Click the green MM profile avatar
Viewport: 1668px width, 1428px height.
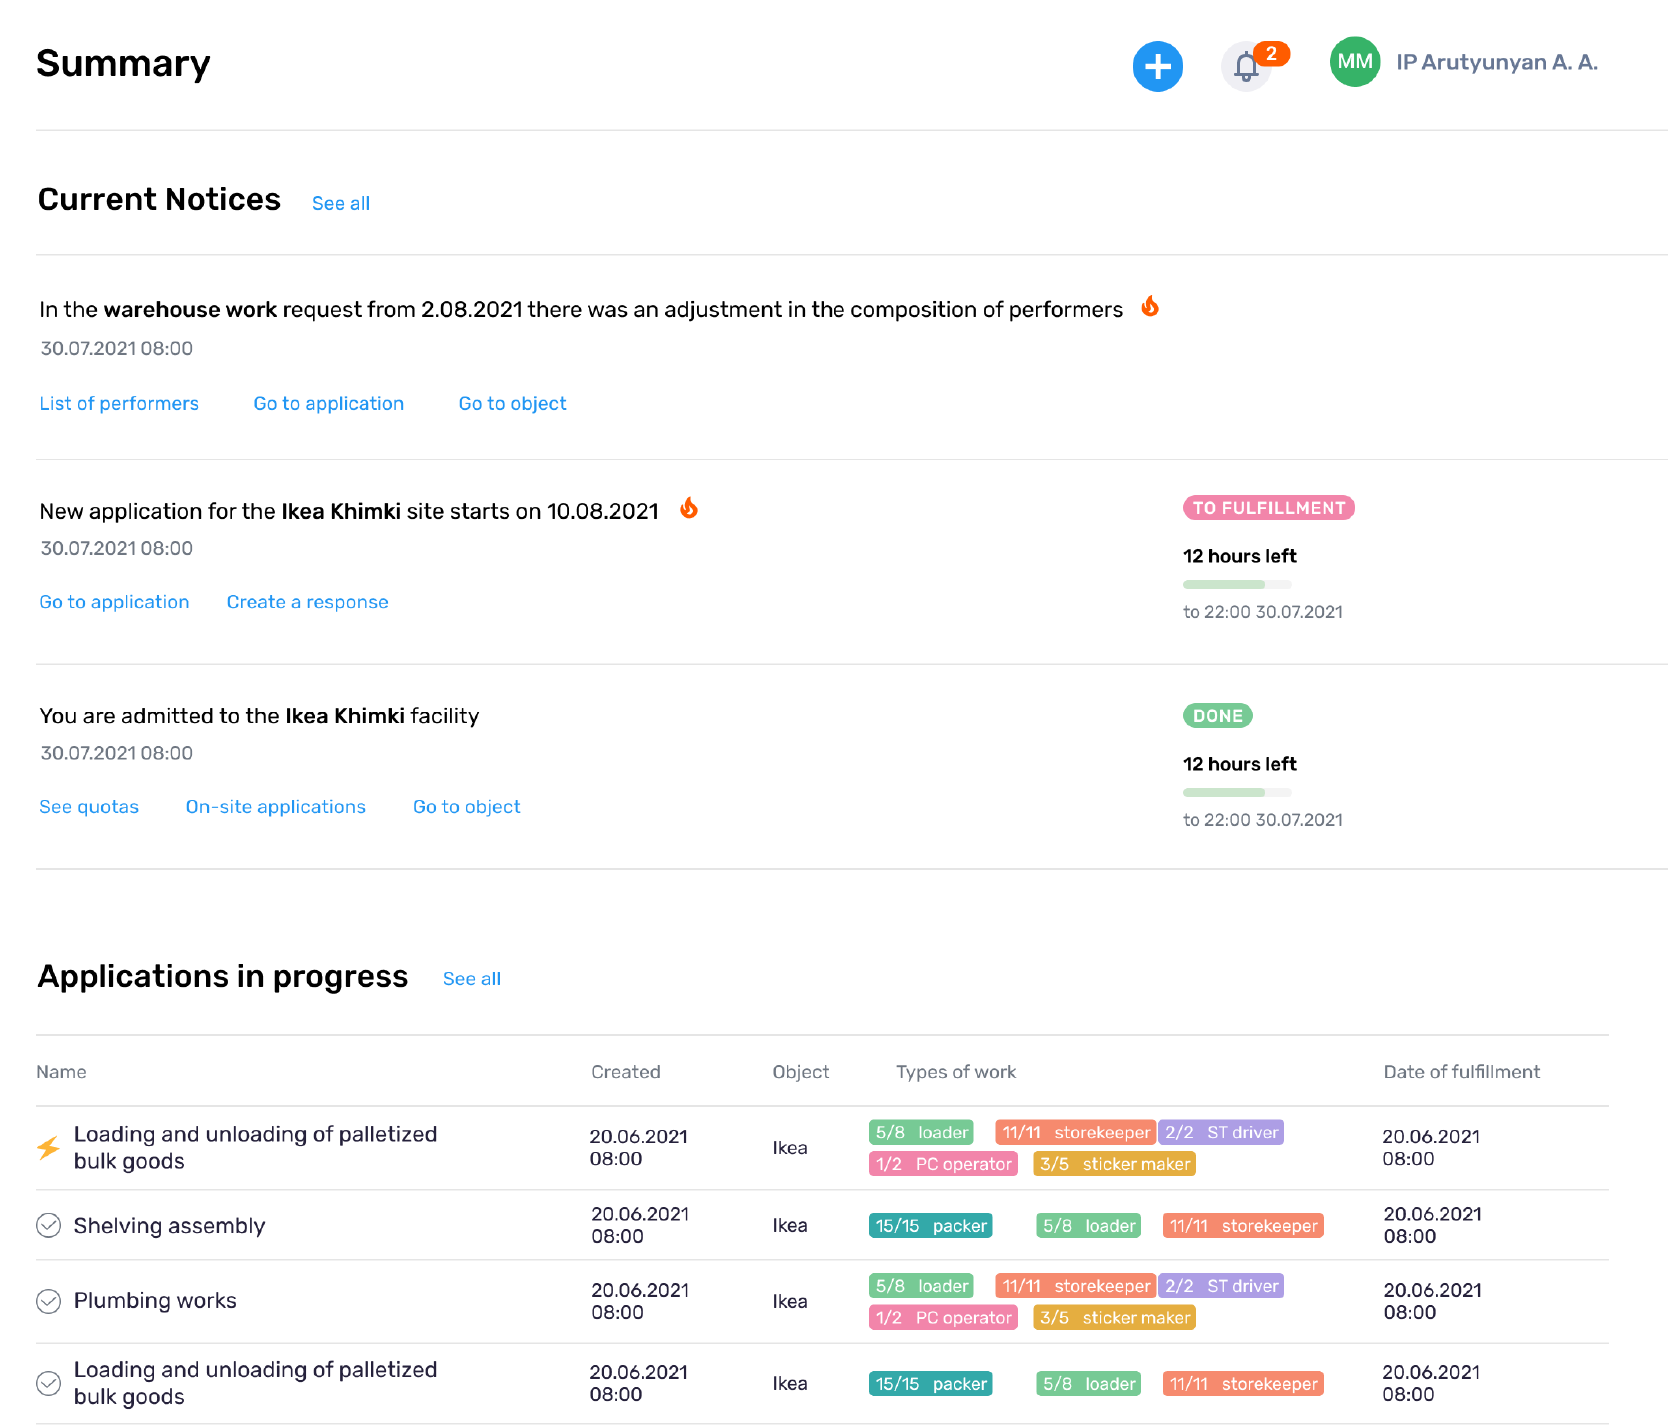tap(1354, 62)
